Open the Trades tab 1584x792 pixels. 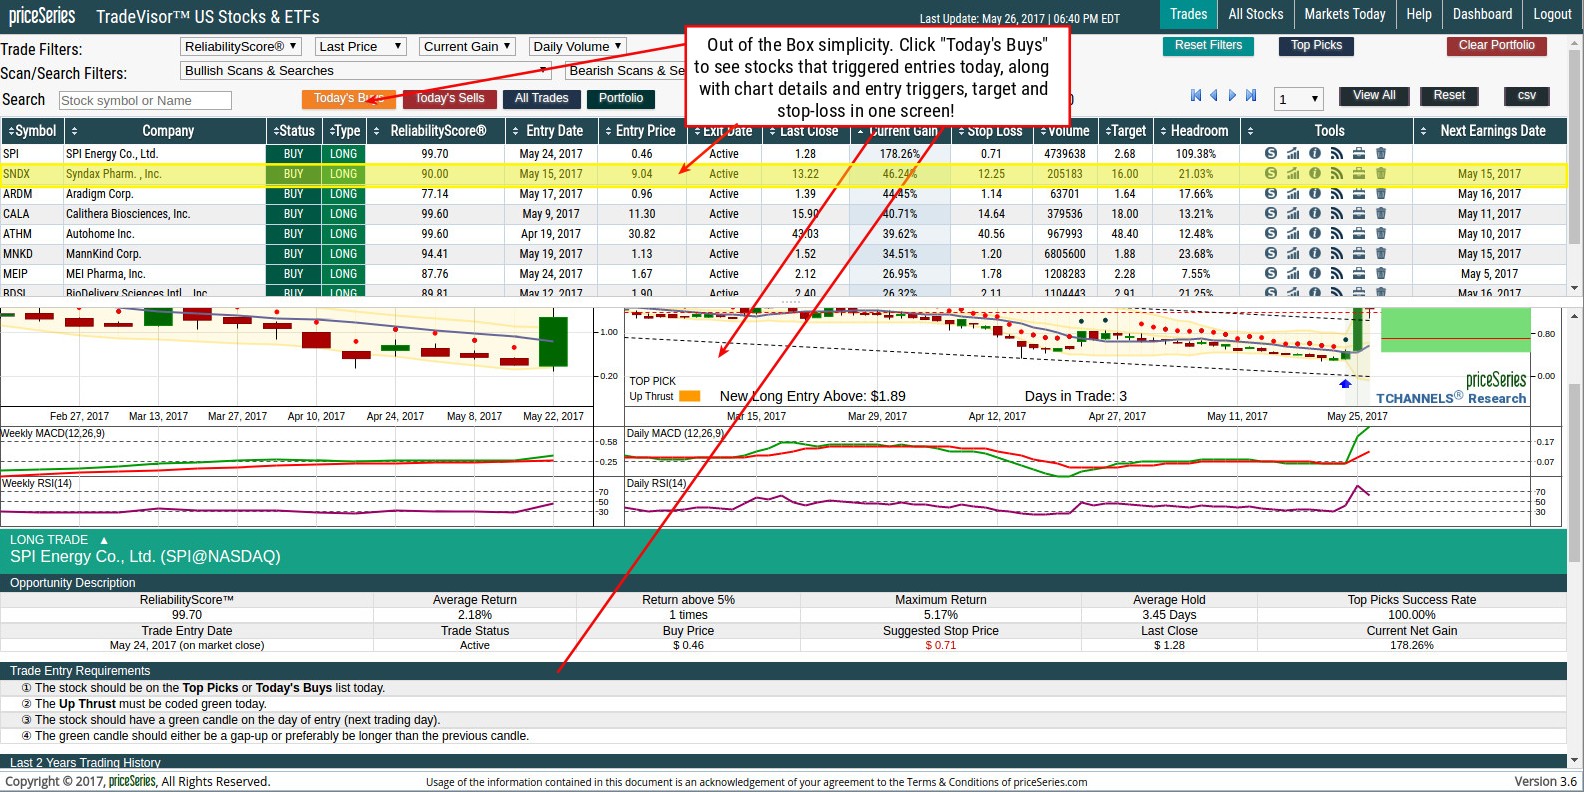(x=1188, y=14)
